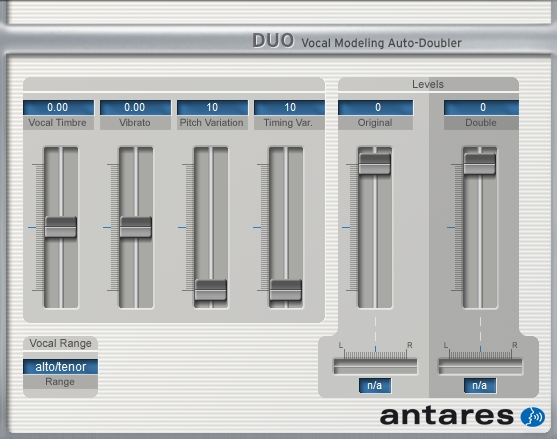Select the Vocal Timbre value field
This screenshot has width=557, height=439.
[59, 107]
